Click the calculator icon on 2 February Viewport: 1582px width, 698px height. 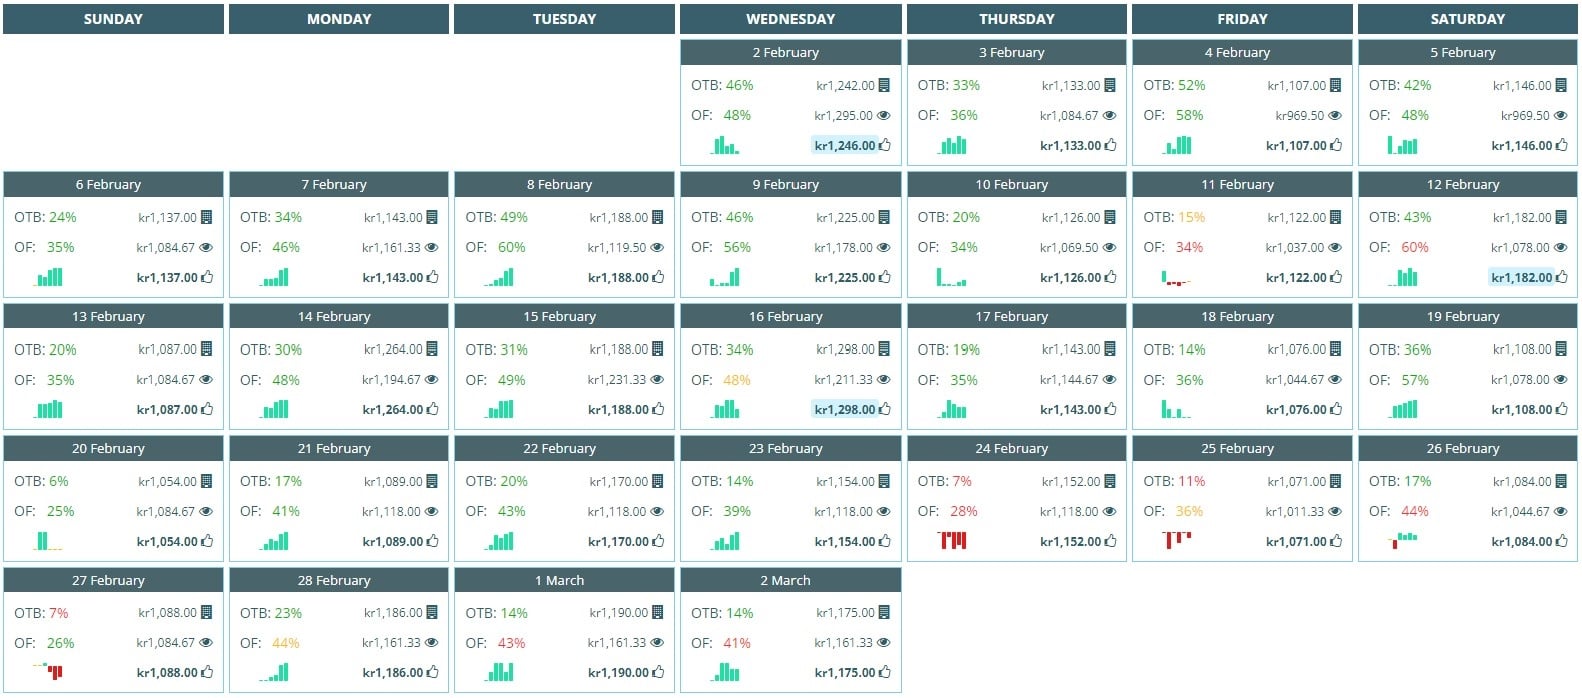(x=886, y=85)
